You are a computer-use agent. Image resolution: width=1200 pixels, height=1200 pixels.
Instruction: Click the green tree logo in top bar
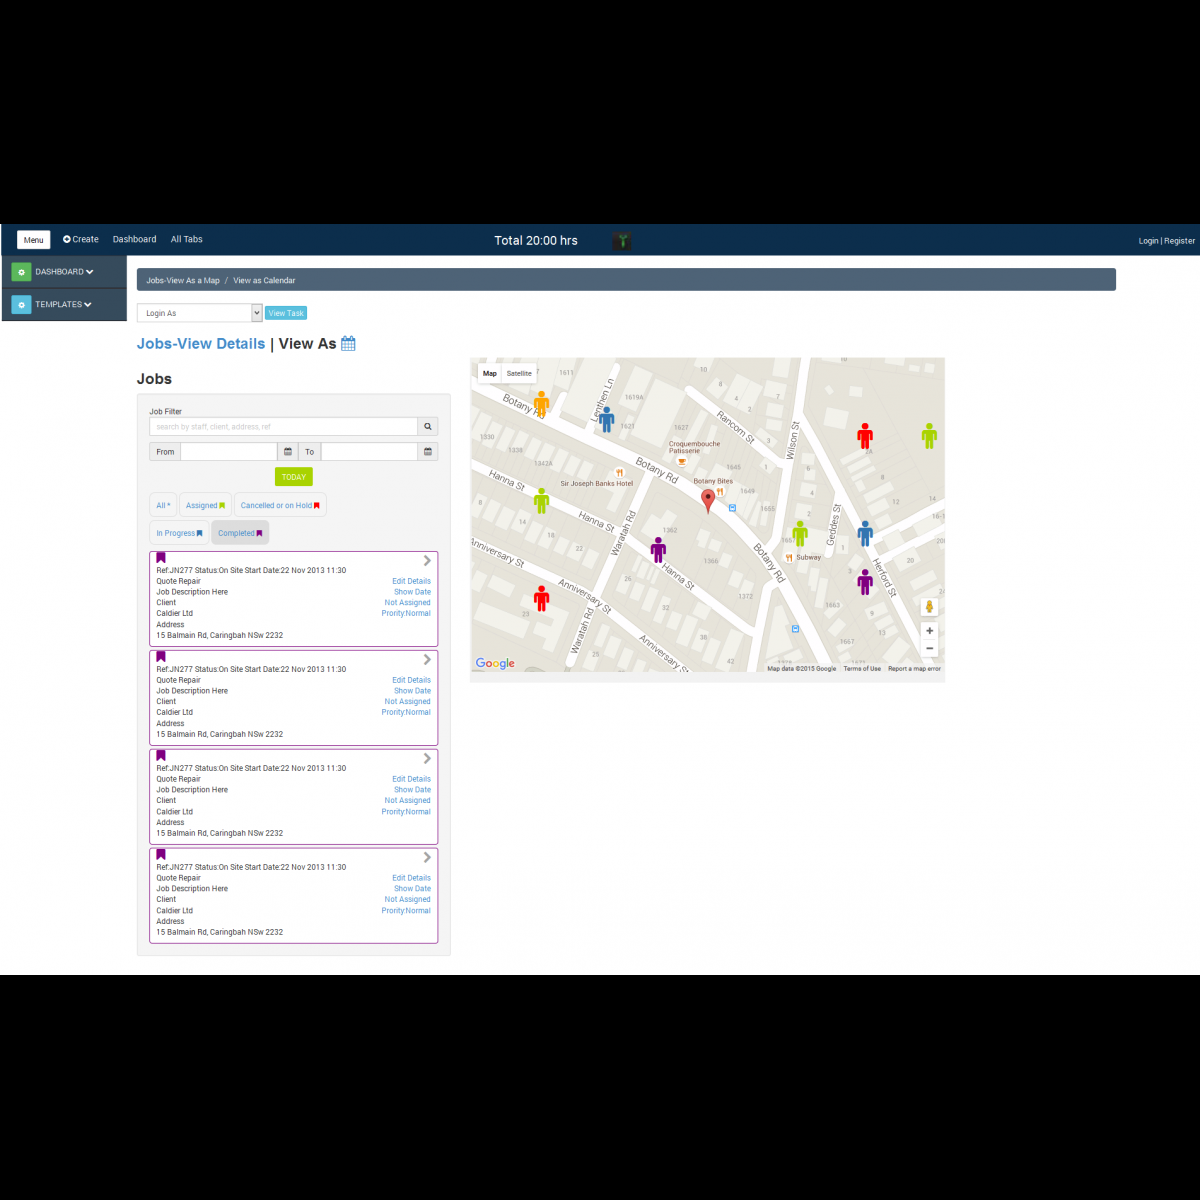point(622,240)
